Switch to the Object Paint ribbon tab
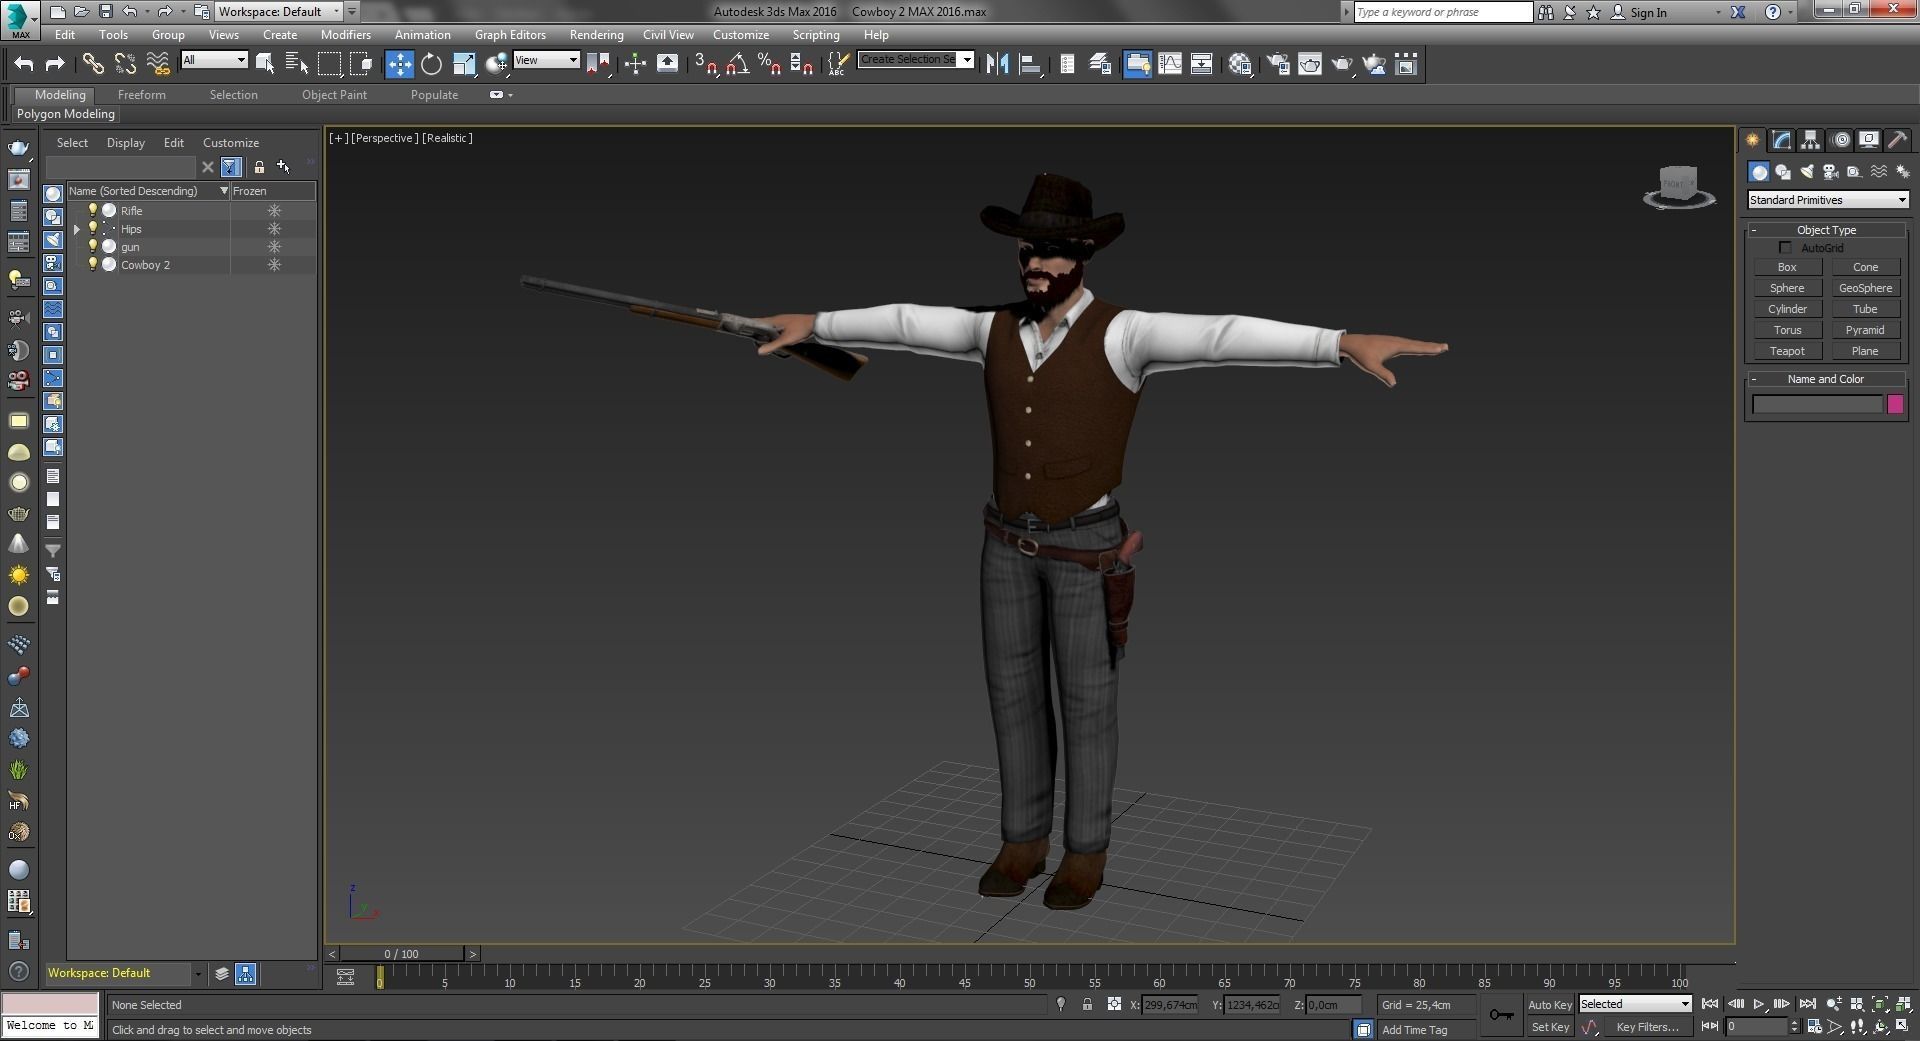Image resolution: width=1920 pixels, height=1041 pixels. coord(334,95)
